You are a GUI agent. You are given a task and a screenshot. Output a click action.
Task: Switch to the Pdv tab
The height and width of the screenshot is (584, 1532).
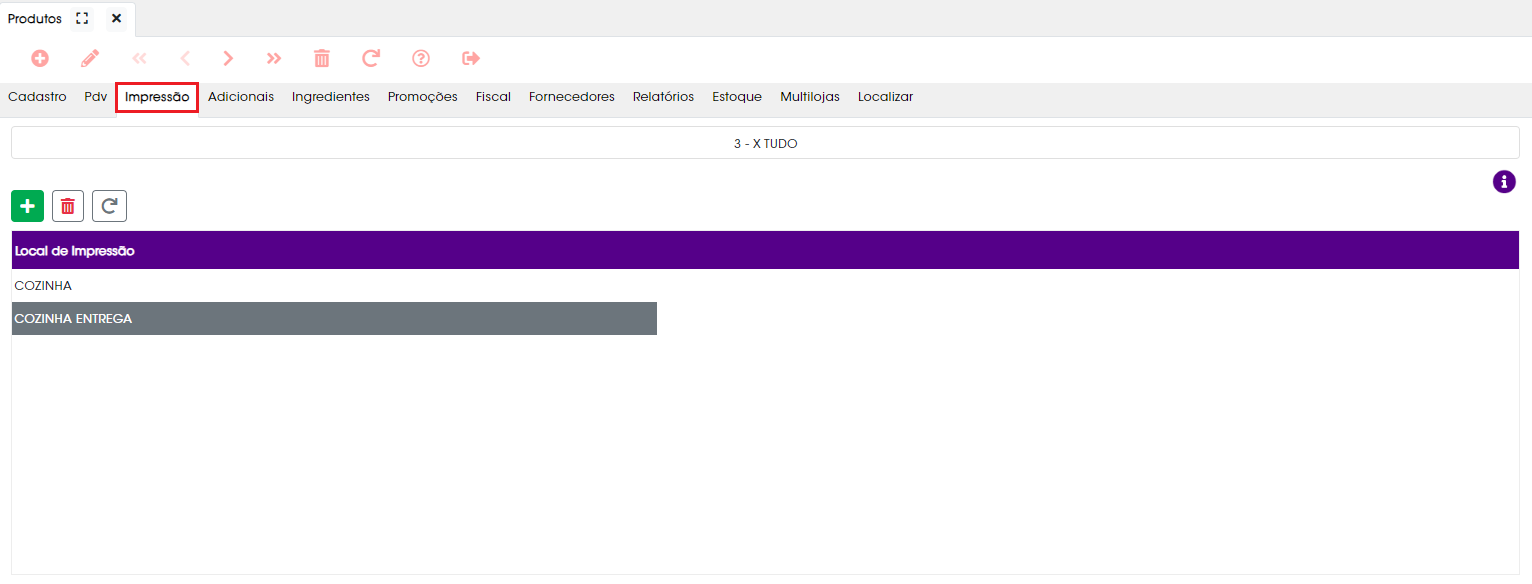96,97
